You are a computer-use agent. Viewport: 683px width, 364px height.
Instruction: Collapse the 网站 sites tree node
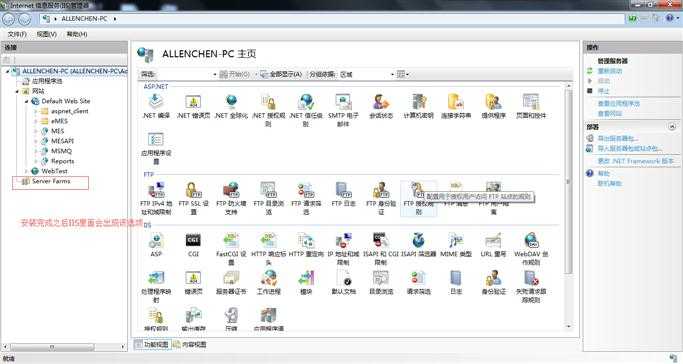(17, 91)
